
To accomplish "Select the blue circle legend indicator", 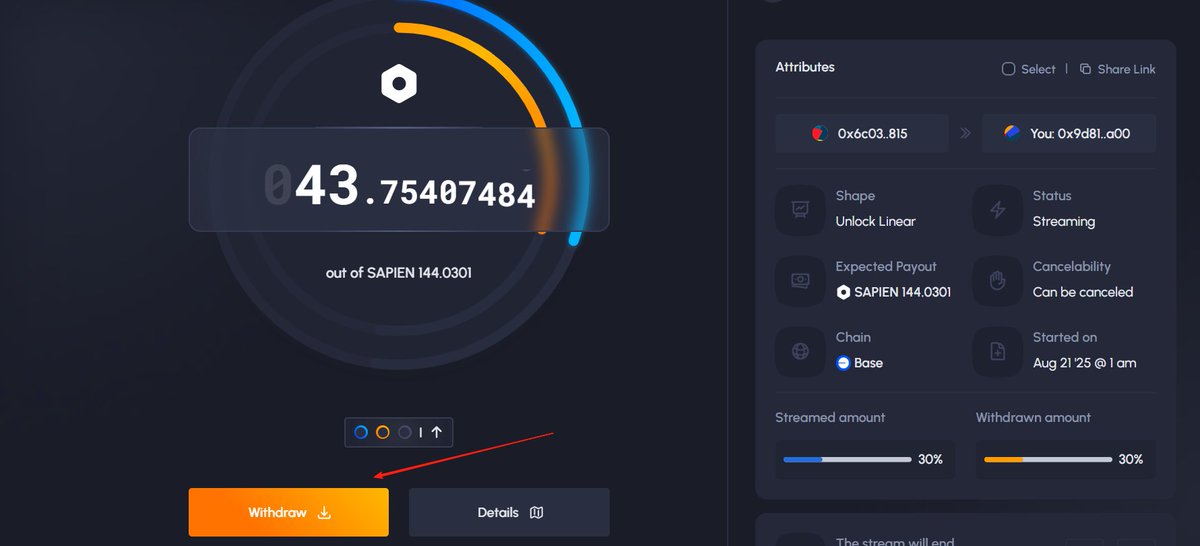I will click(361, 432).
